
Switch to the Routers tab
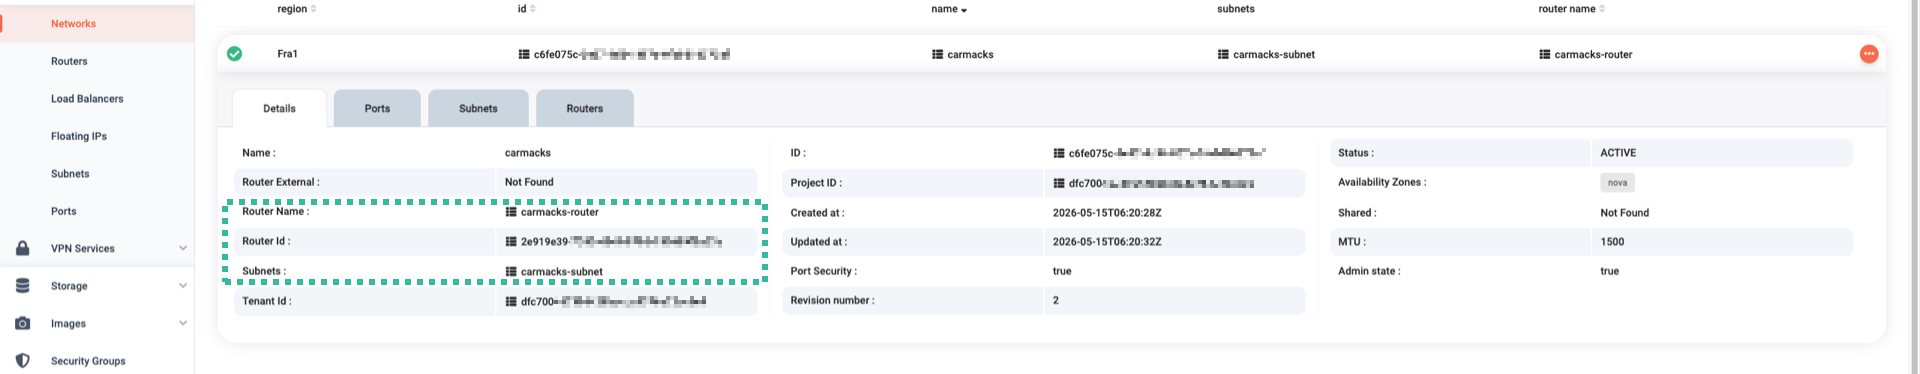pos(585,108)
